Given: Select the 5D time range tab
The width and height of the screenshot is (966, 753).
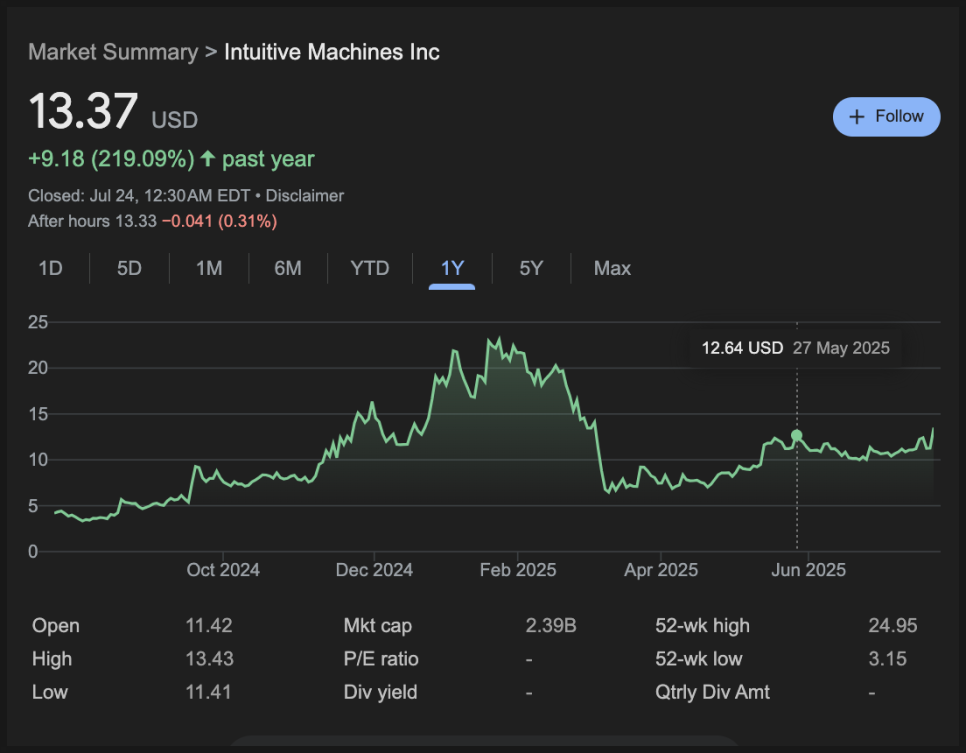Looking at the screenshot, I should [x=129, y=268].
